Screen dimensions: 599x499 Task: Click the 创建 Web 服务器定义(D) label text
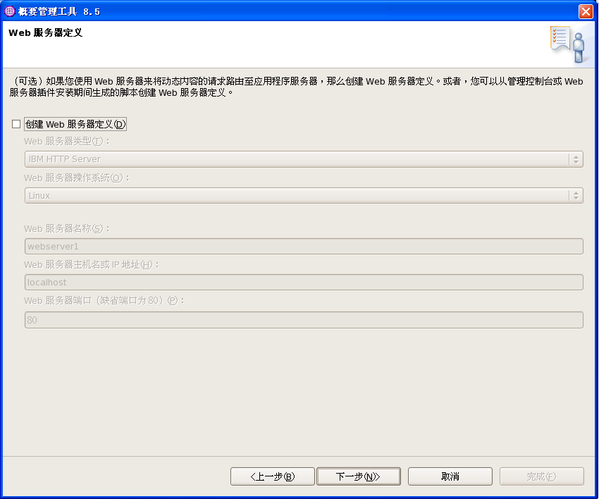tap(75, 124)
